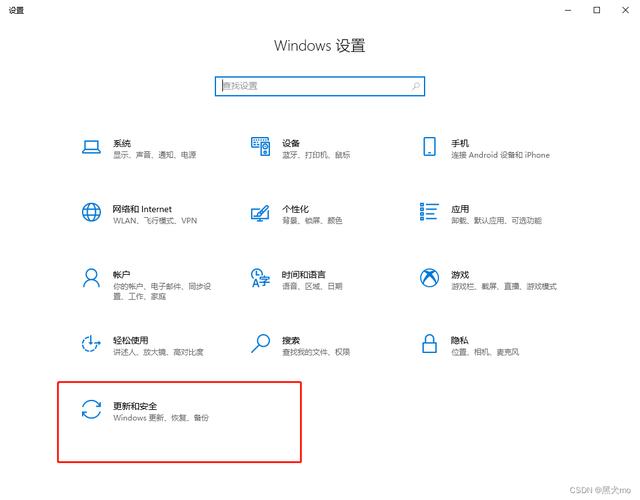Viewport: 640px width, 500px height.
Task: Open the 更新和安全 settings title
Action: tap(135, 406)
